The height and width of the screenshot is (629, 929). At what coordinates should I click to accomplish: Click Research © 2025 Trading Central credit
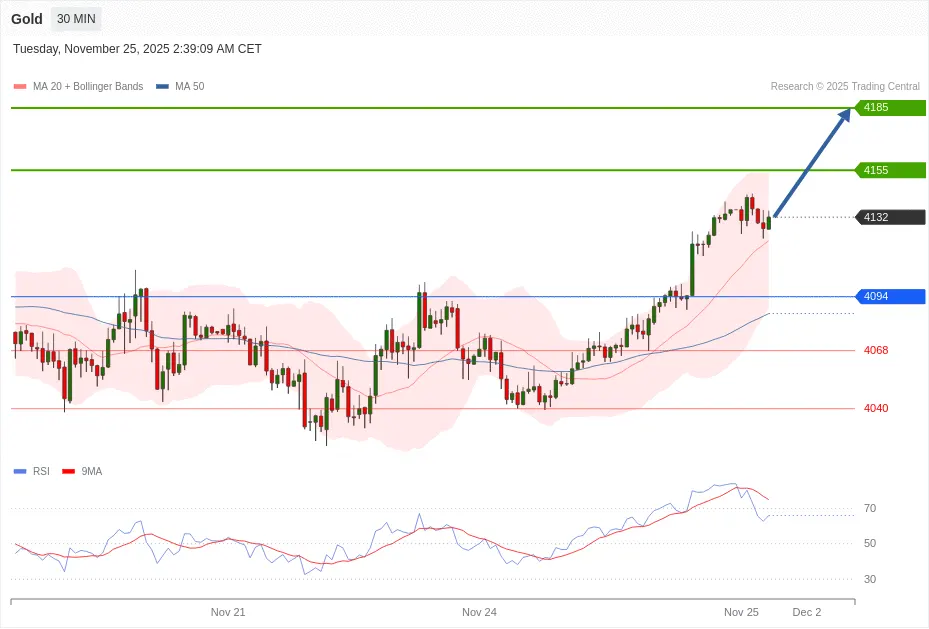click(845, 86)
